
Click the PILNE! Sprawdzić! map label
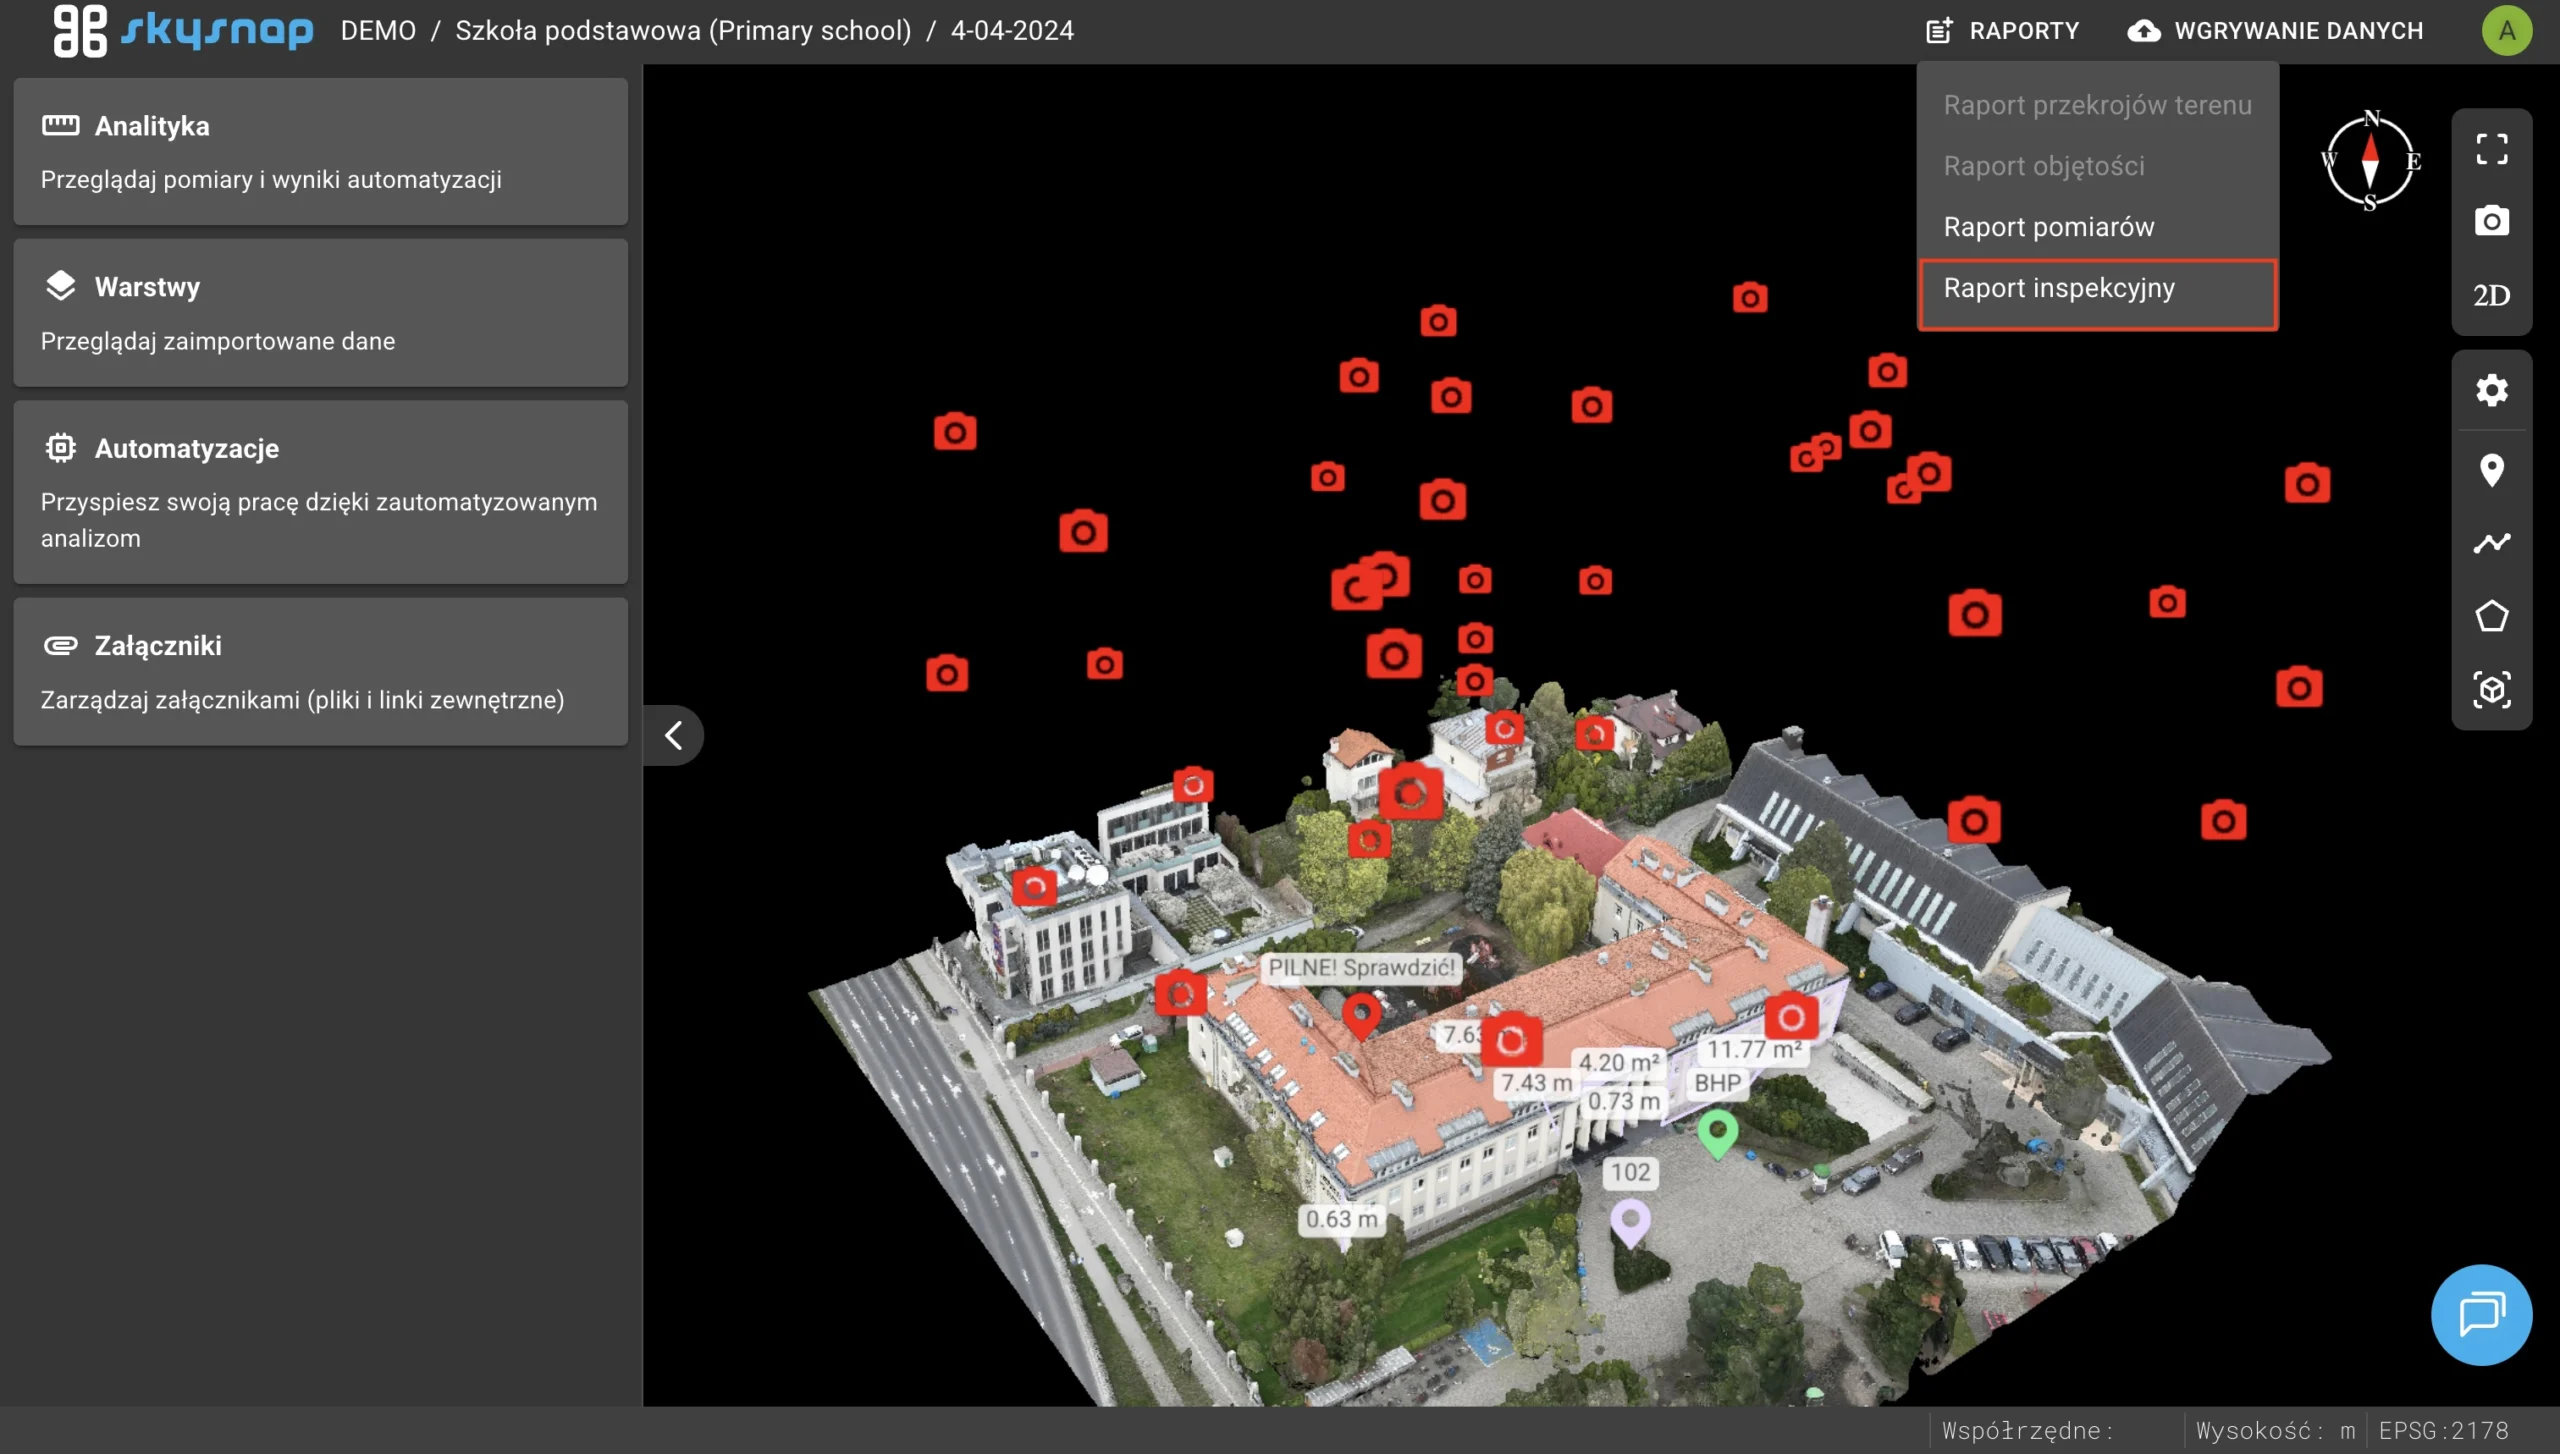pos(1361,967)
